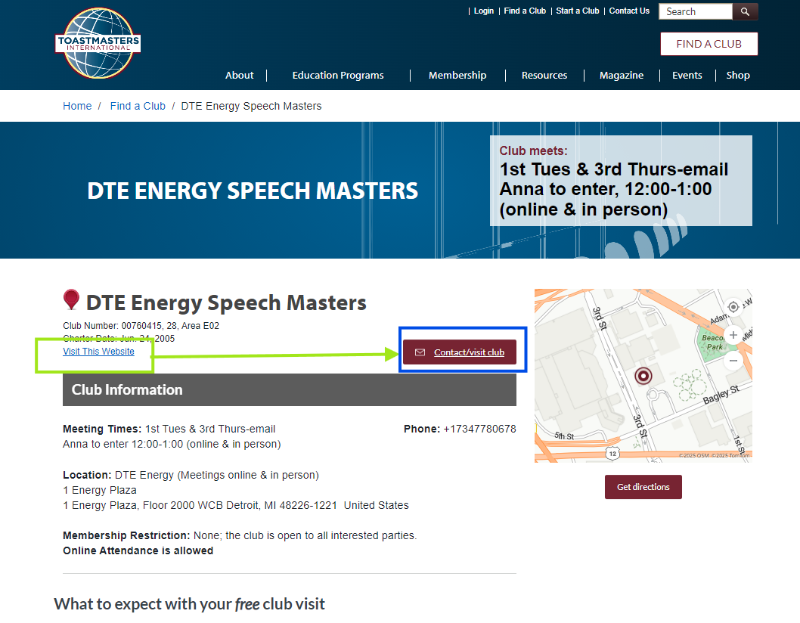The width and height of the screenshot is (800, 623).
Task: Click the envelope icon on Contact button
Action: tap(420, 353)
